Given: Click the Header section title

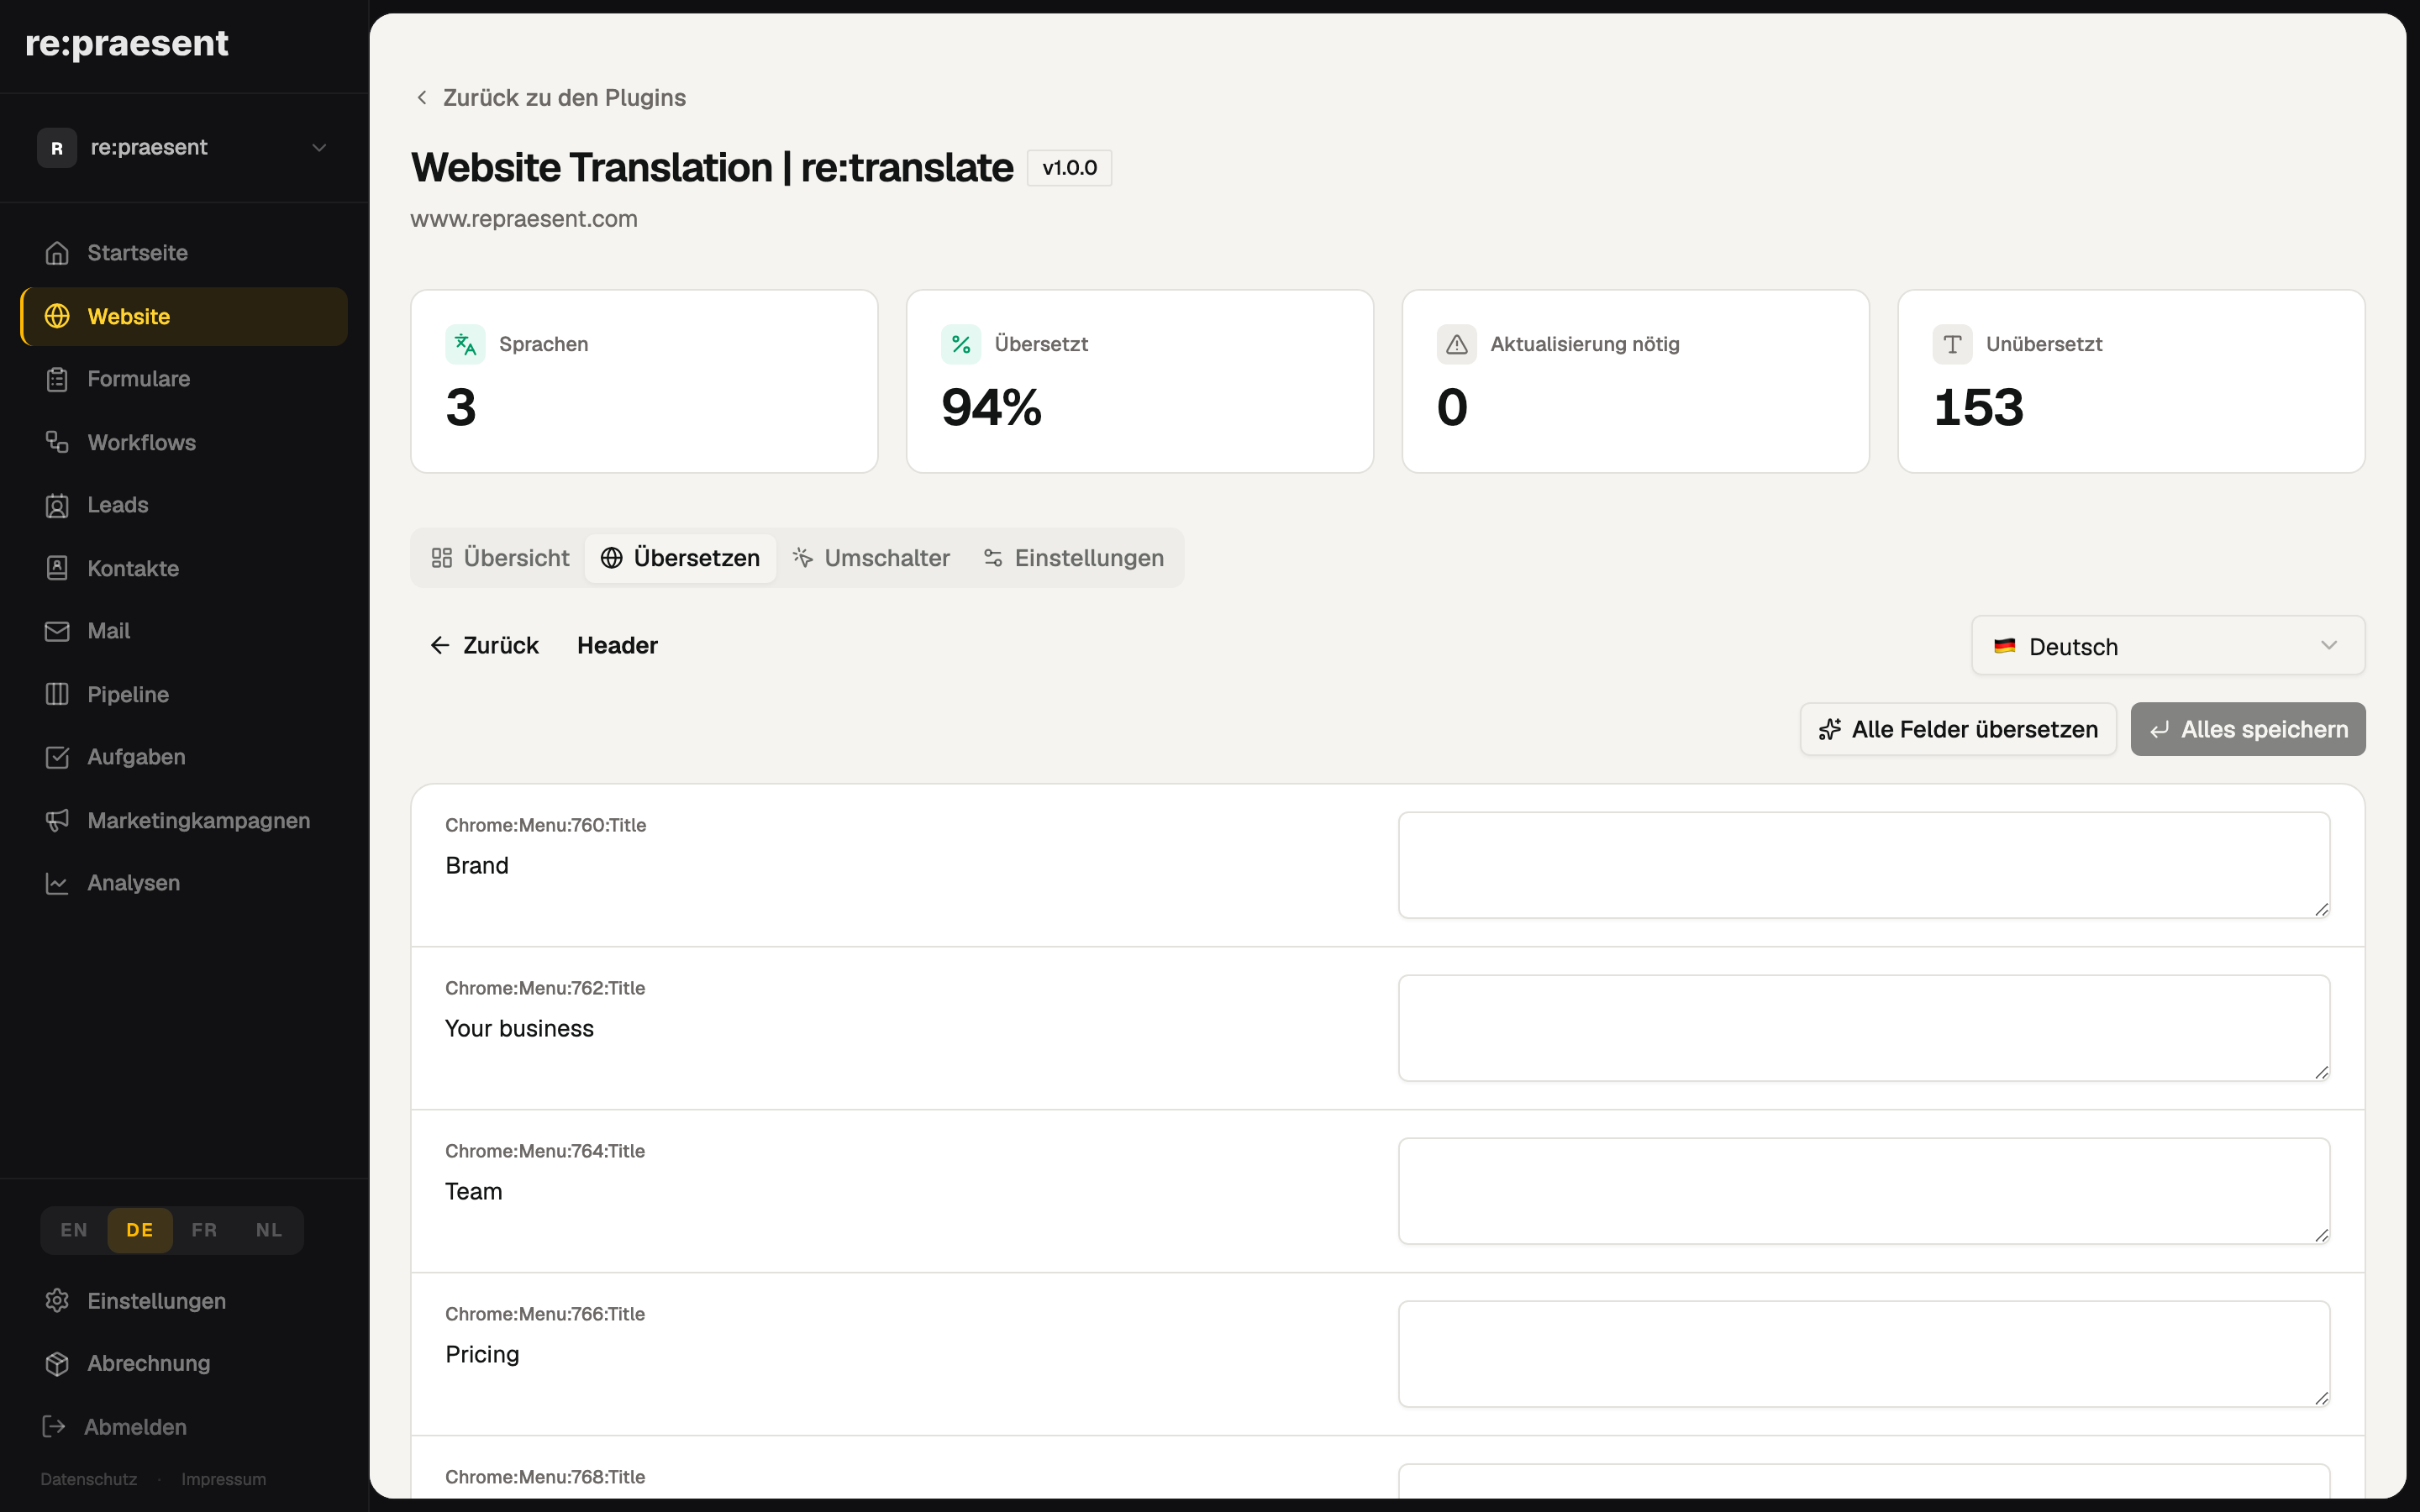Looking at the screenshot, I should (x=617, y=645).
